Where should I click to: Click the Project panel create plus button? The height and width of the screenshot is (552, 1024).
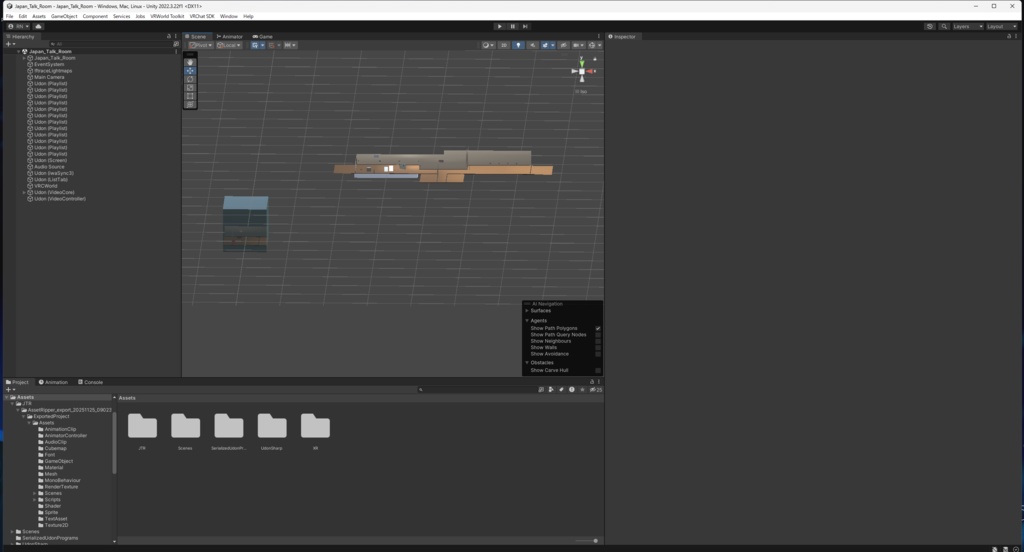click(10, 389)
